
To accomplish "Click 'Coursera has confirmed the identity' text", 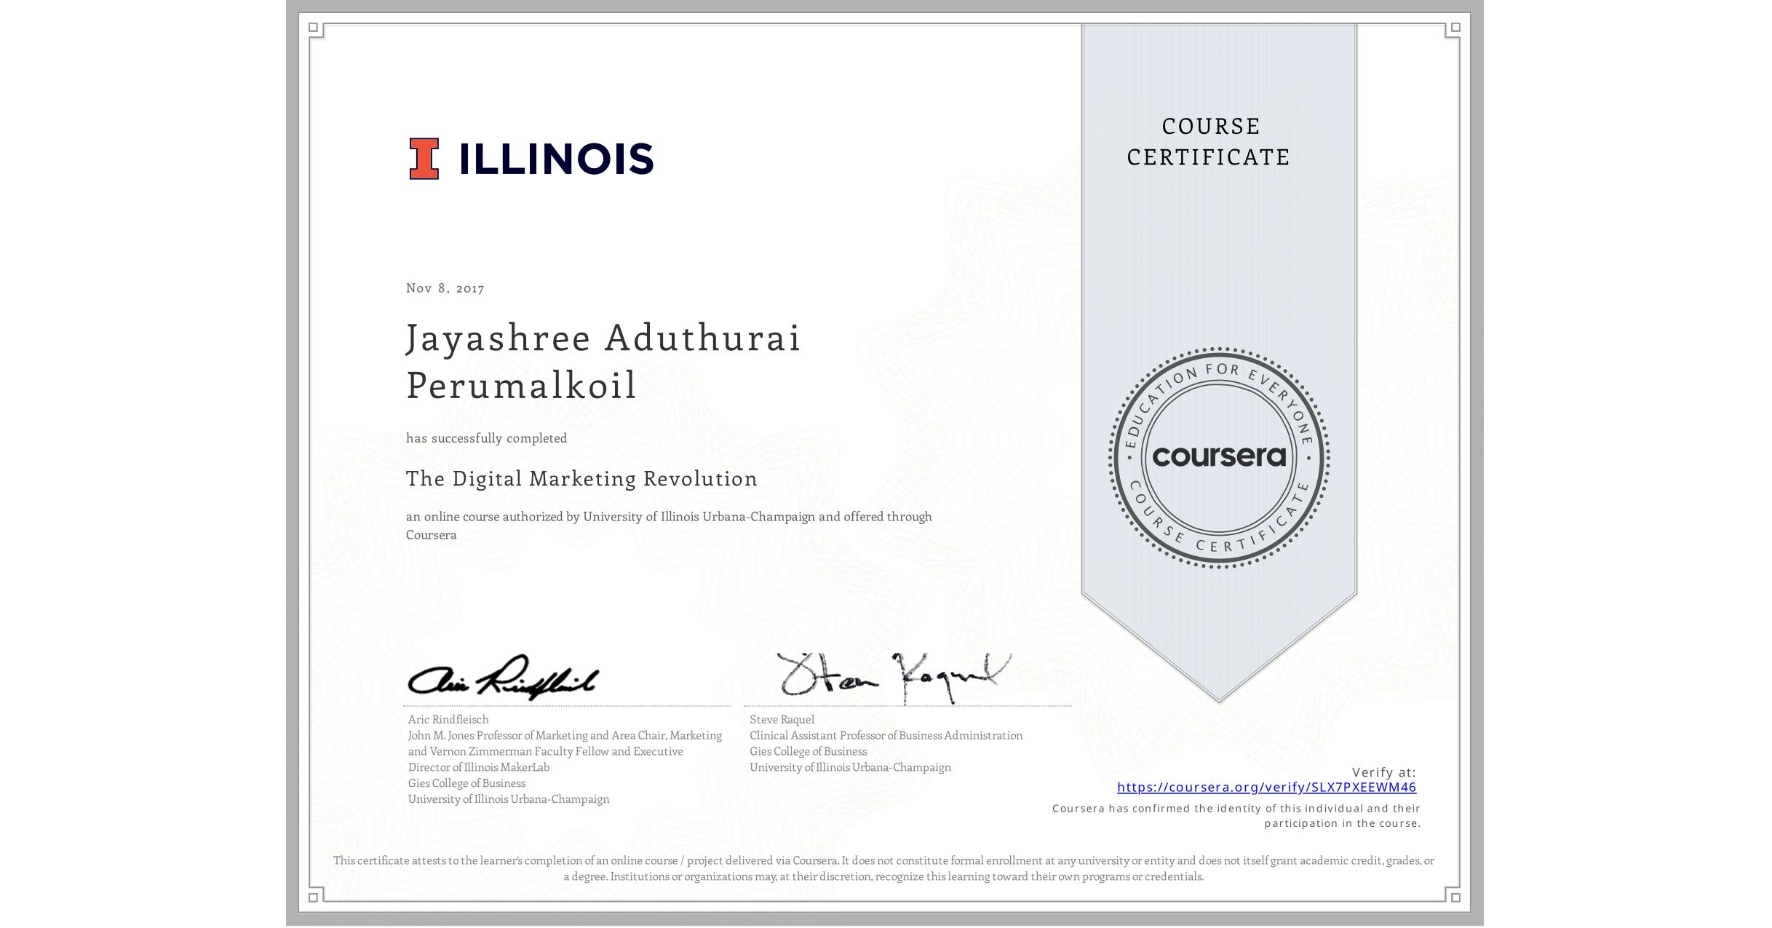I will click(1236, 815).
